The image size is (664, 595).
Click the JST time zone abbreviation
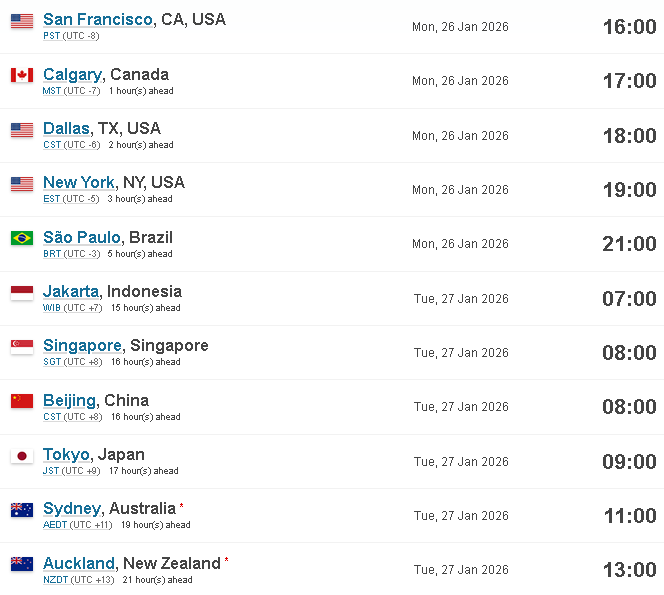click(51, 471)
